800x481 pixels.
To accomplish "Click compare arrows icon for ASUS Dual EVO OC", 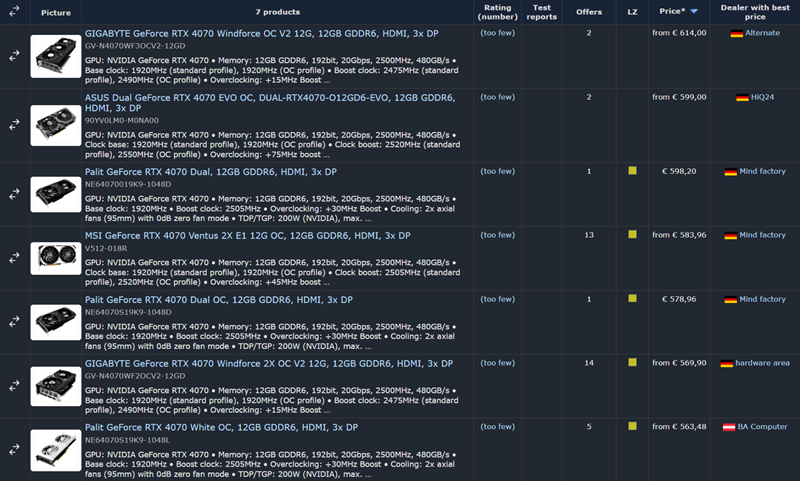I will pyautogui.click(x=15, y=125).
